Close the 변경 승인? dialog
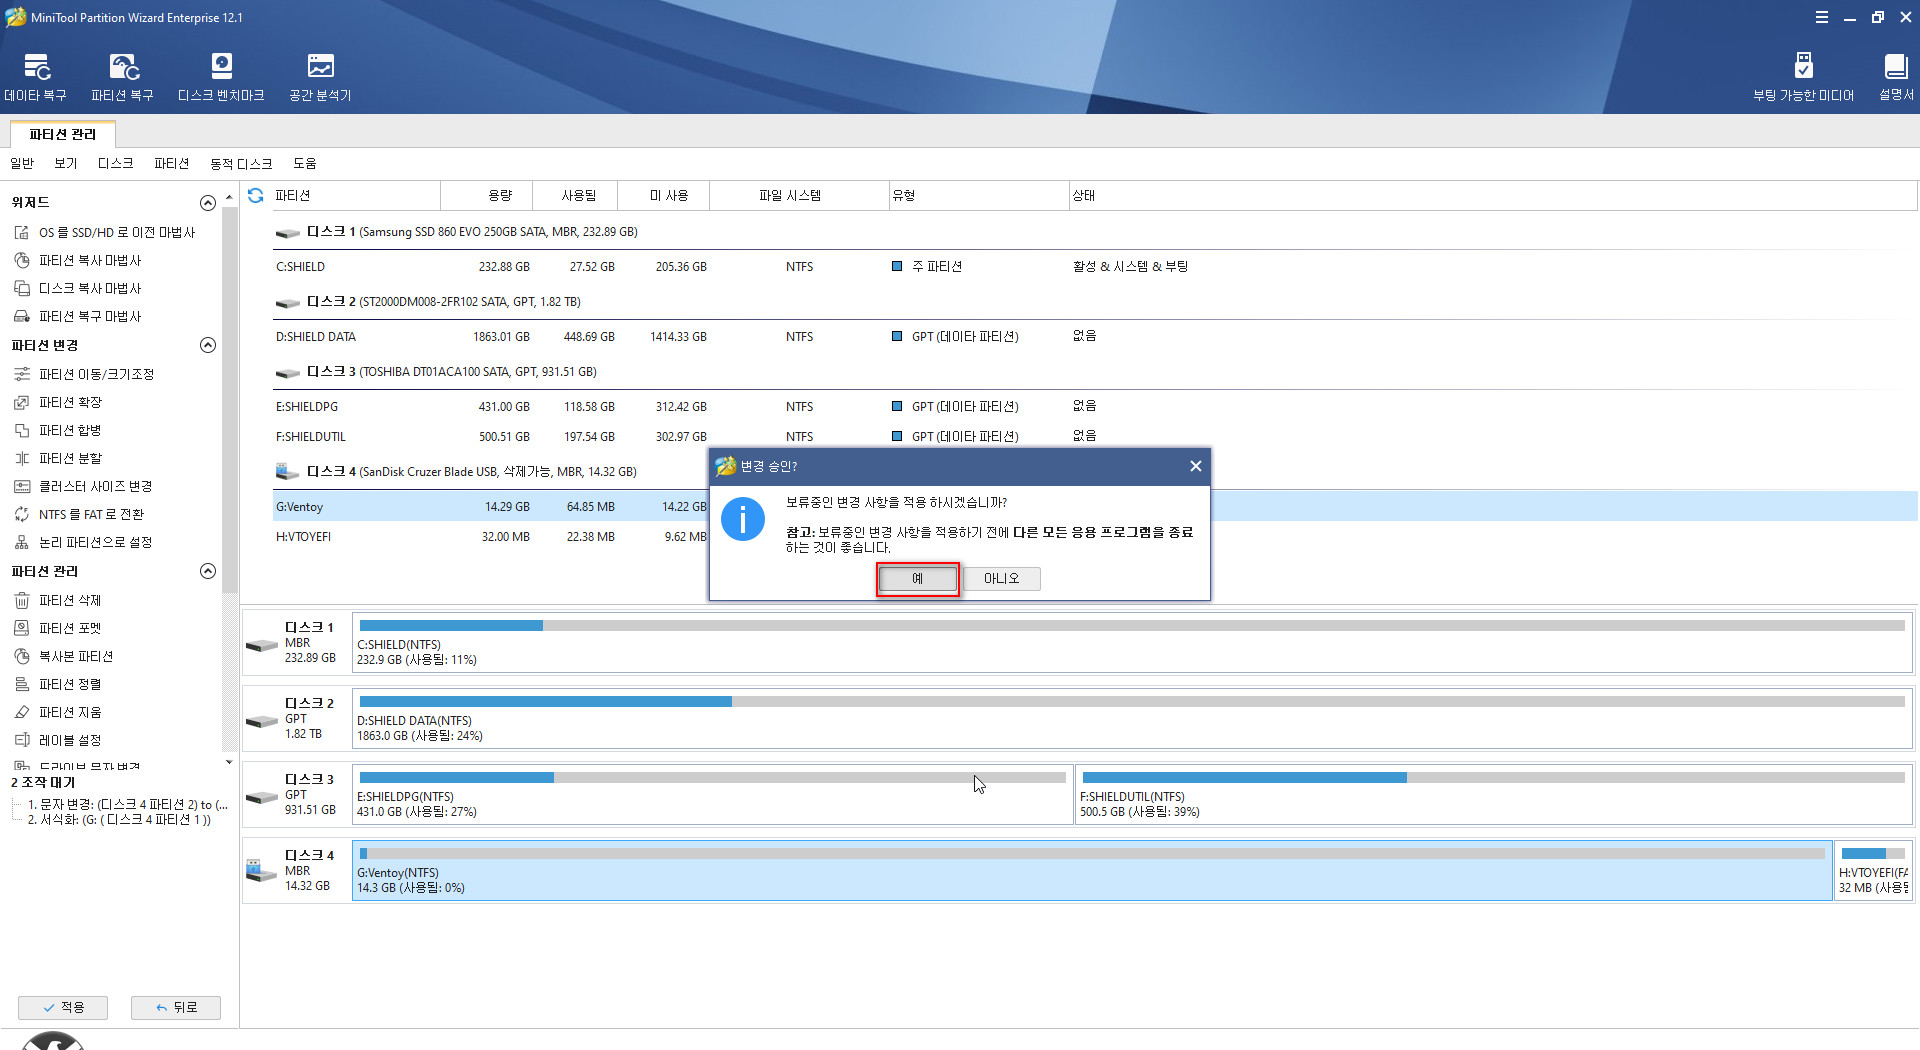Screen dimensions: 1920x1050 pyautogui.click(x=1195, y=466)
